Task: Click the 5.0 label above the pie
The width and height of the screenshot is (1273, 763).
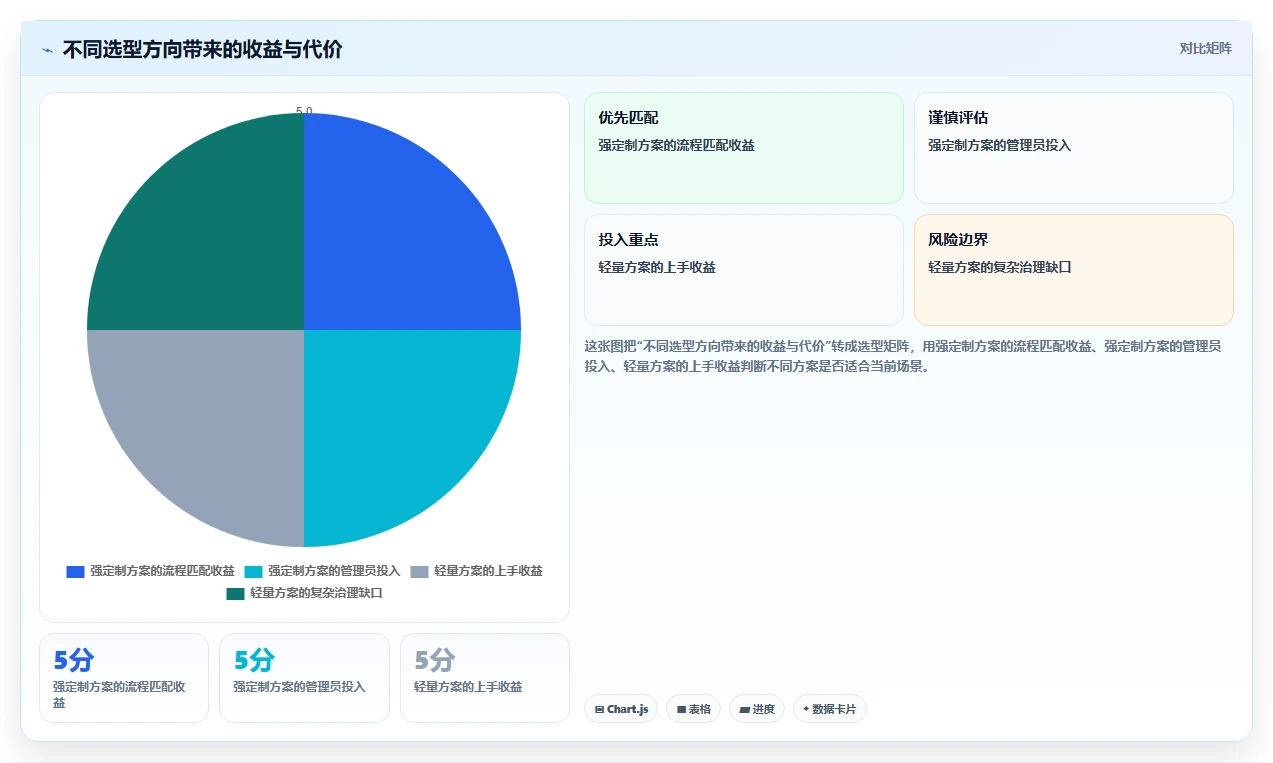Action: click(304, 111)
